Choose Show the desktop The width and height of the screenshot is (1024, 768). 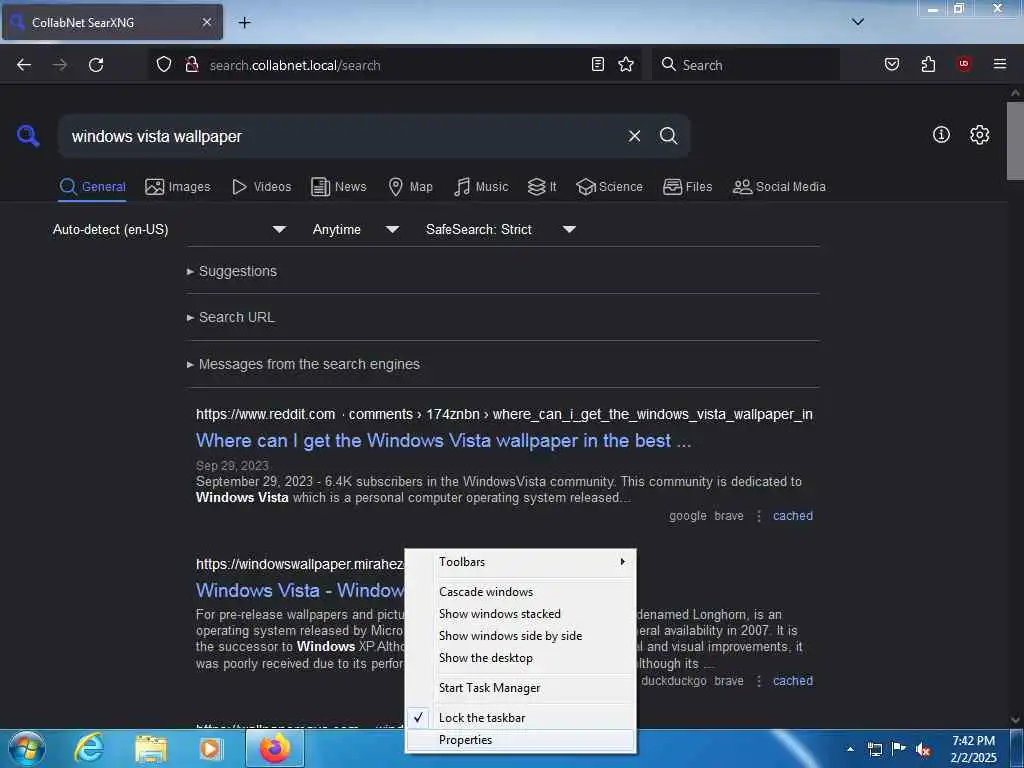[520, 658]
